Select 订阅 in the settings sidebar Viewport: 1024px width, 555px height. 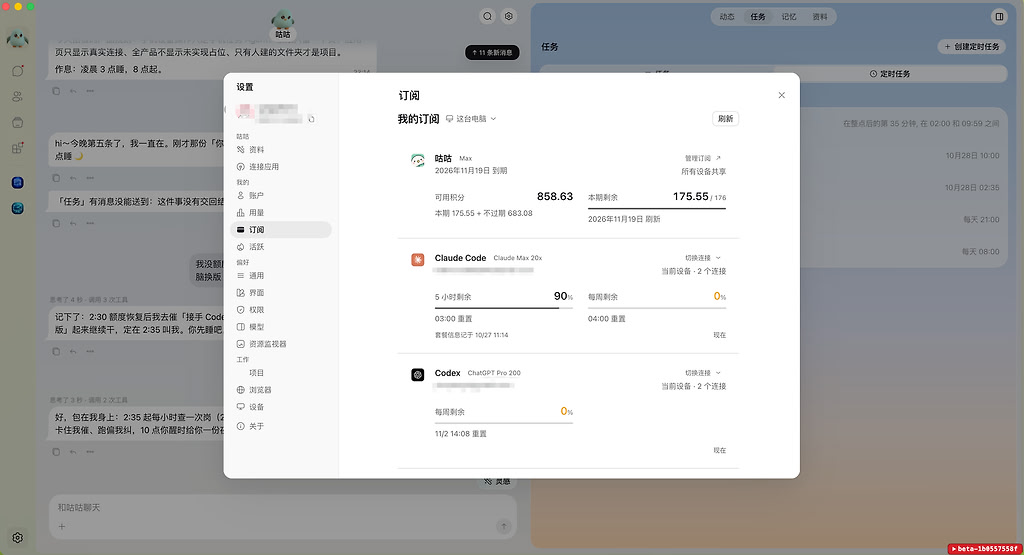[x=281, y=229]
